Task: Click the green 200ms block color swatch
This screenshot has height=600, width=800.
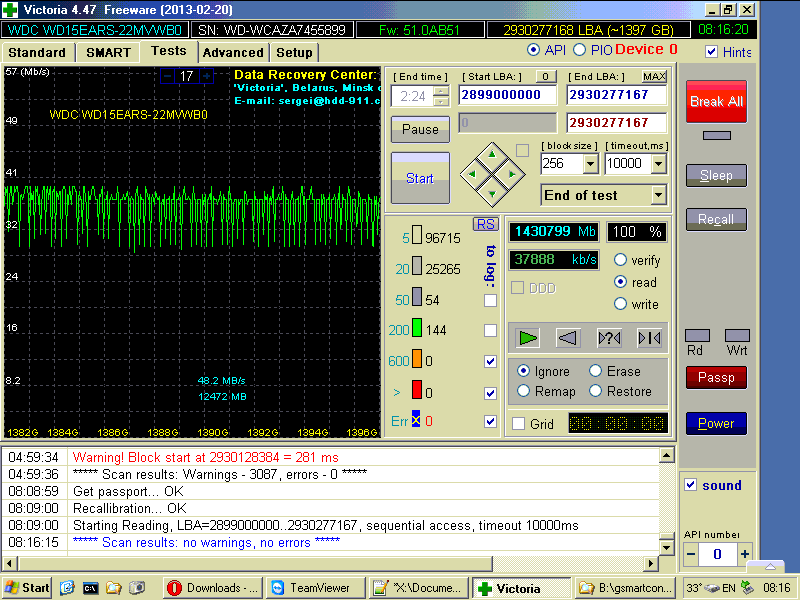Action: pyautogui.click(x=417, y=328)
